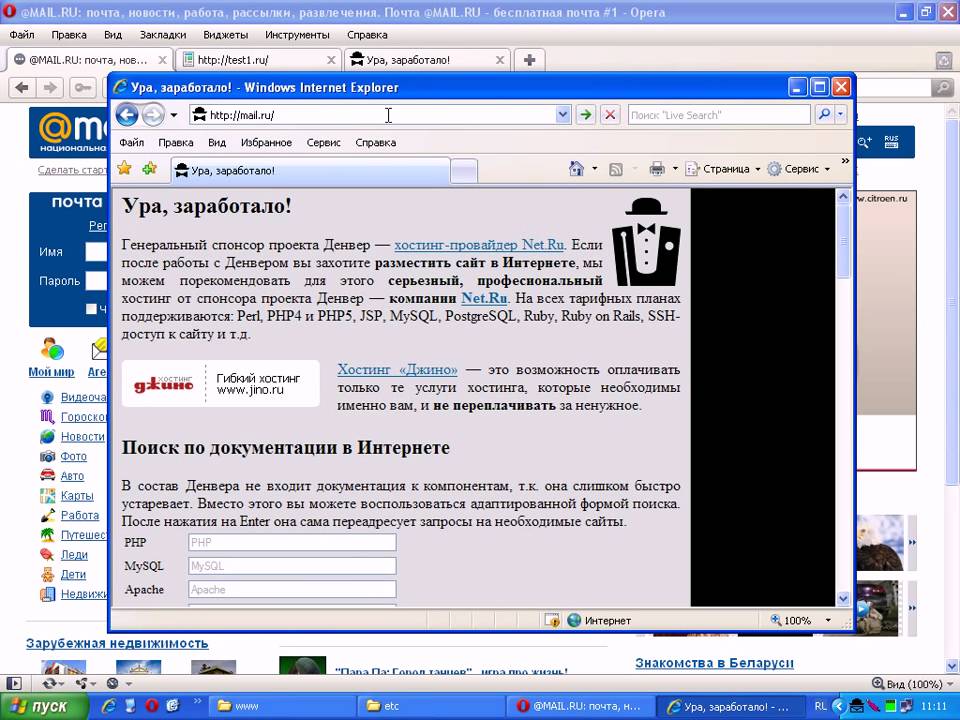
Task: Switch to the http://test1.ru/ tab in Opera
Action: (259, 60)
